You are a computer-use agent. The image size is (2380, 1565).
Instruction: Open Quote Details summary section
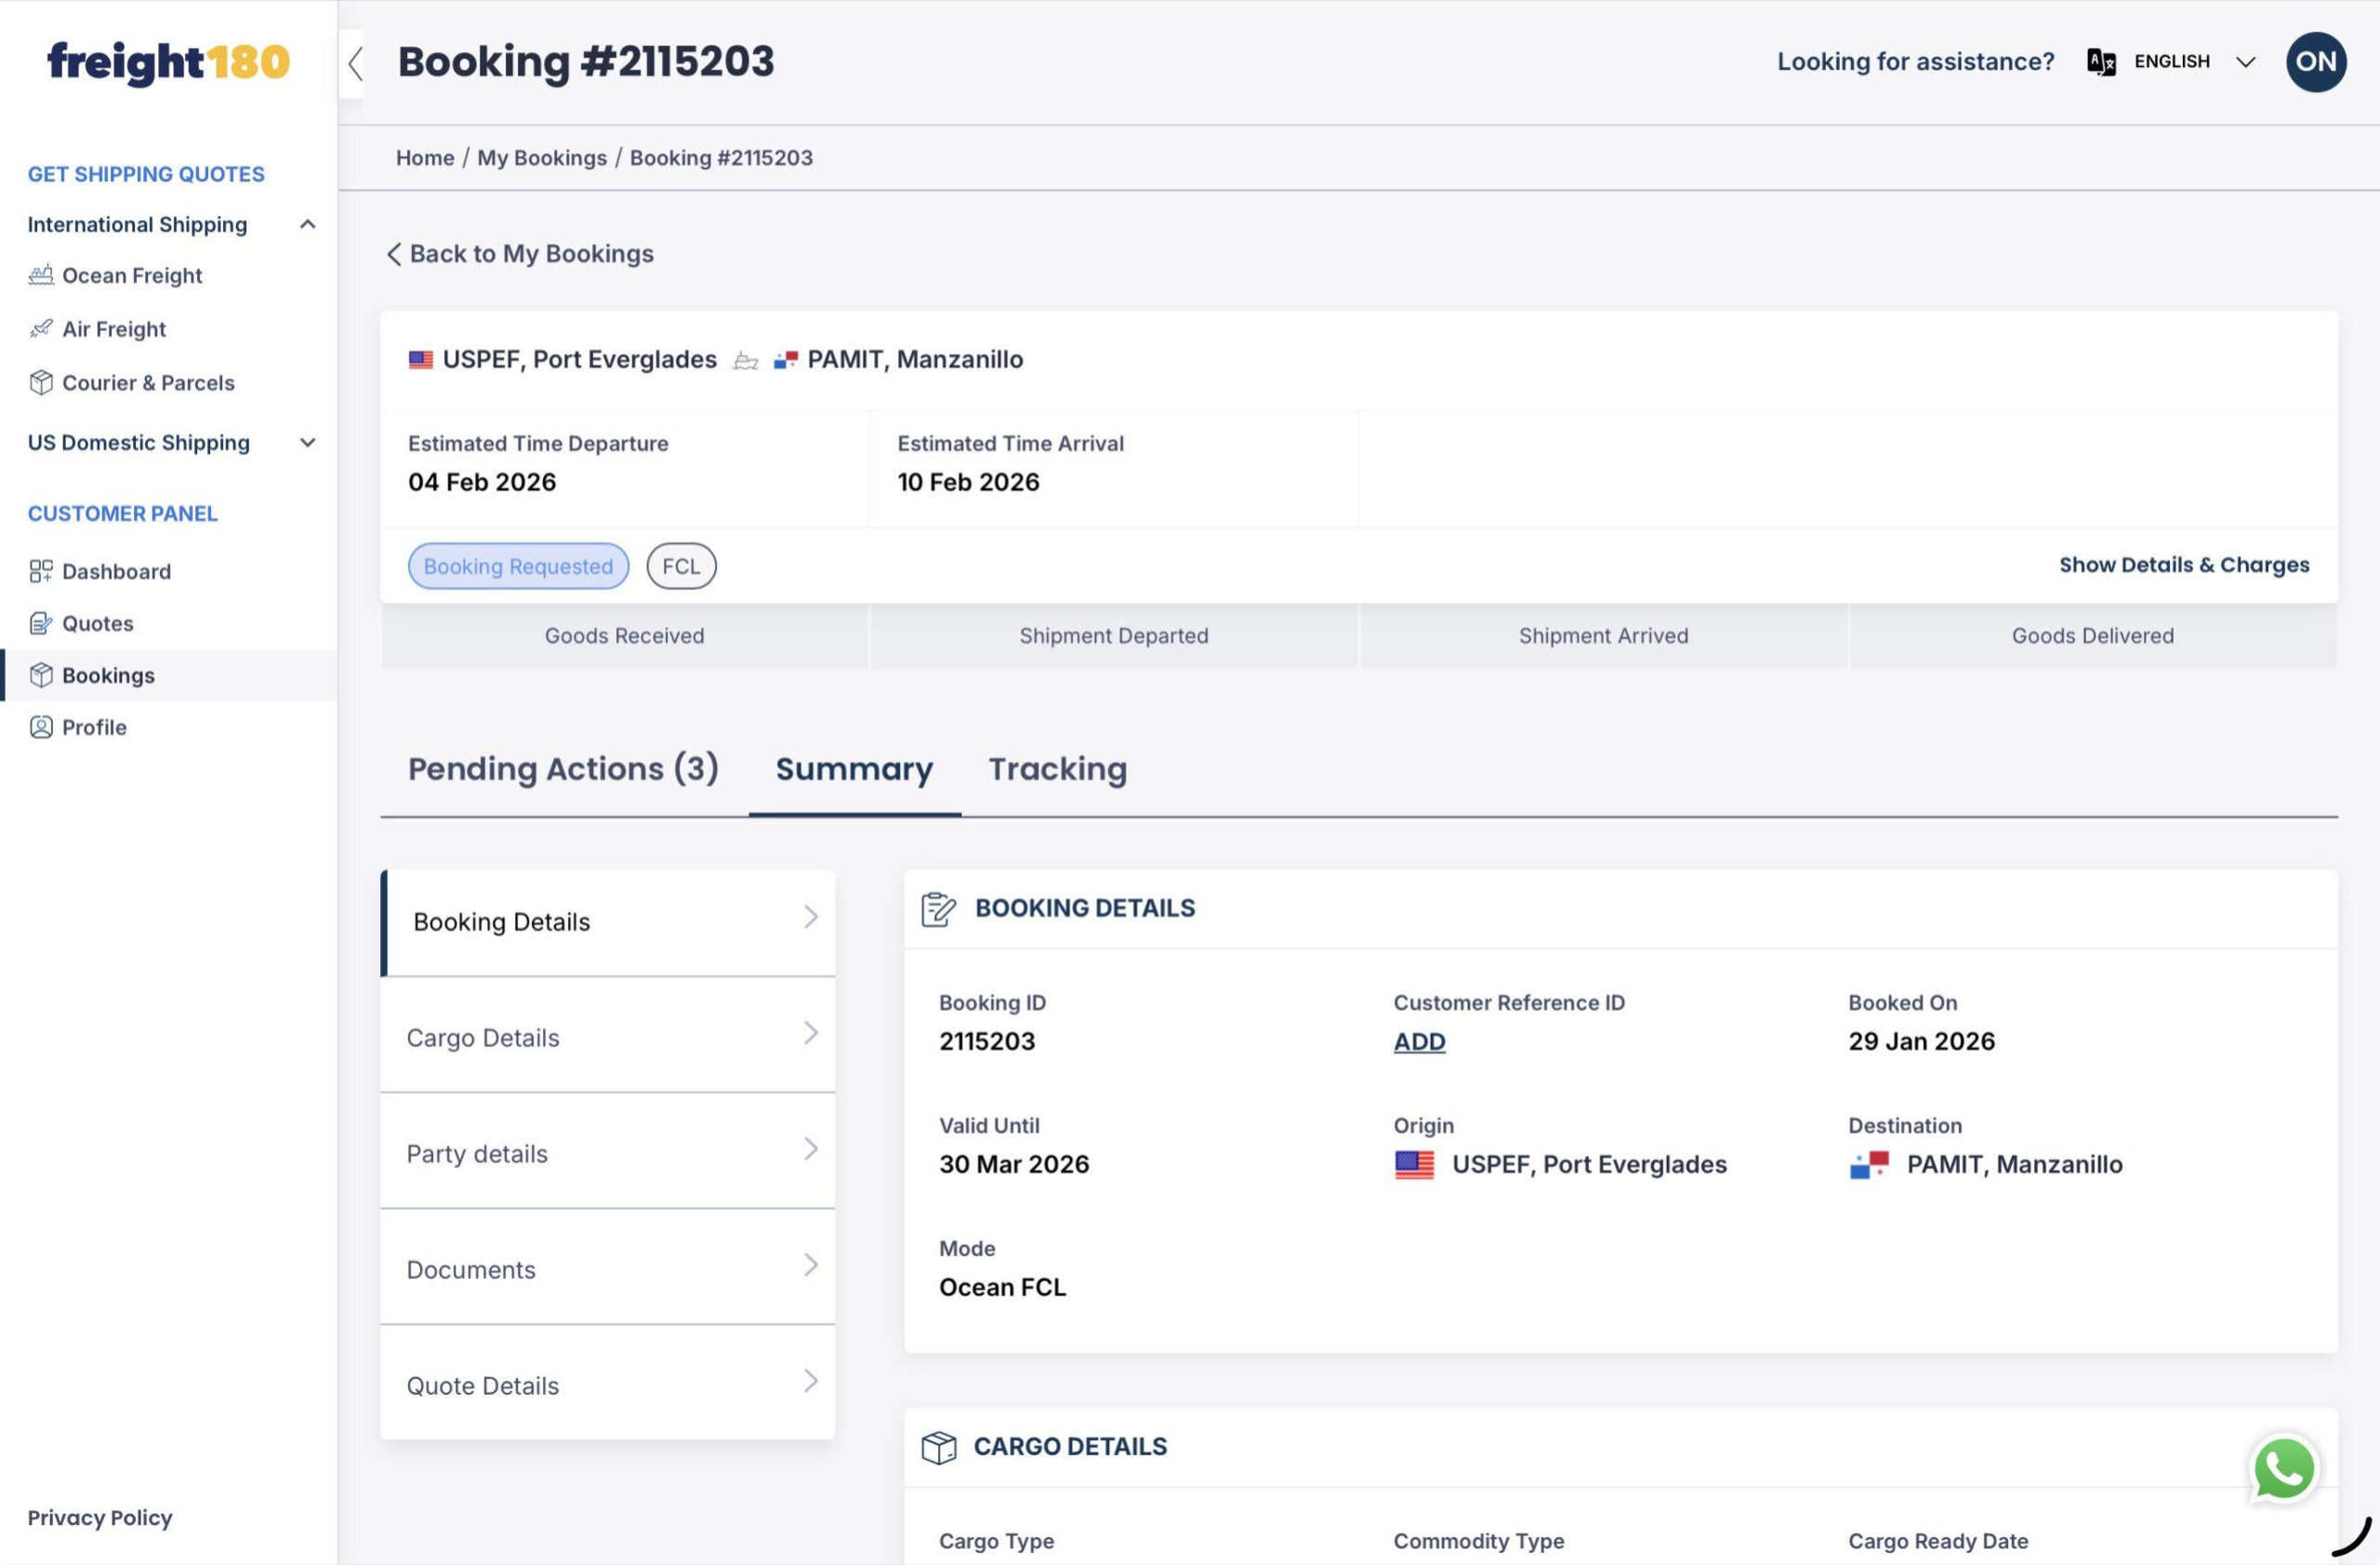[607, 1385]
